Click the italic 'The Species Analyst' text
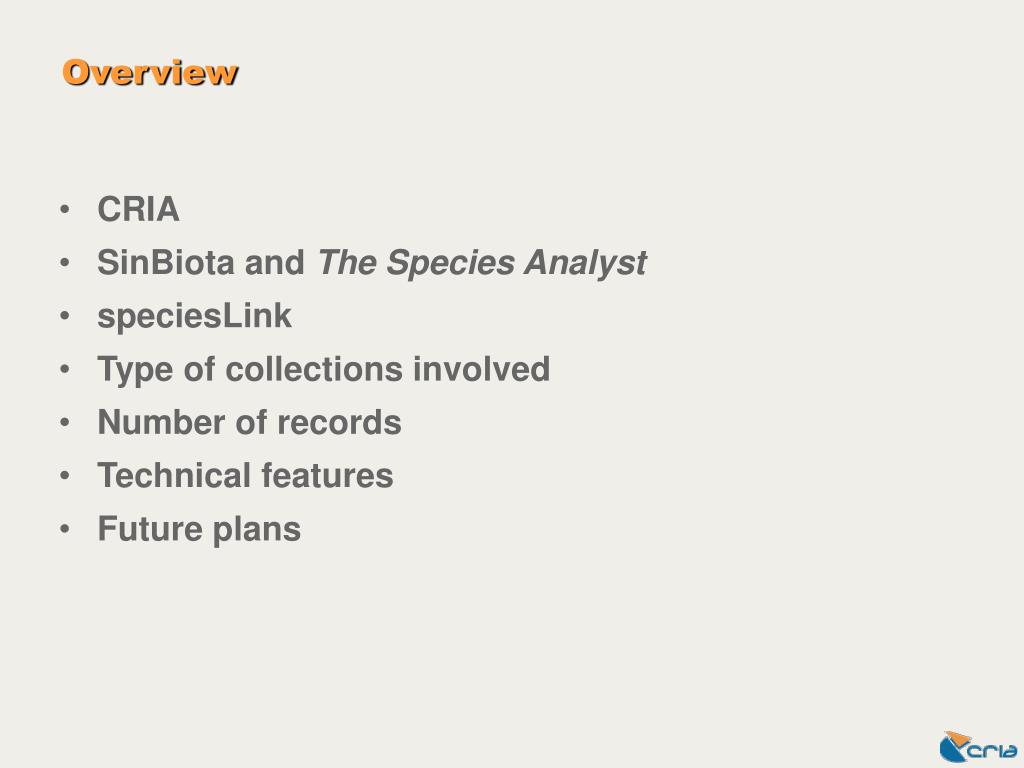Image resolution: width=1024 pixels, height=768 pixels. (482, 263)
